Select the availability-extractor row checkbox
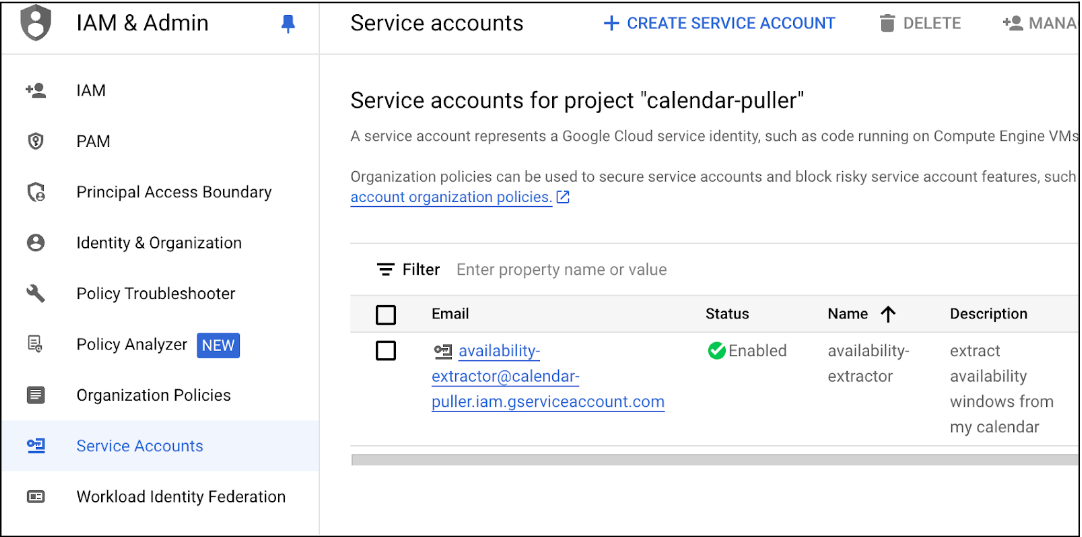Screen dimensions: 1082x537 pyautogui.click(x=386, y=351)
